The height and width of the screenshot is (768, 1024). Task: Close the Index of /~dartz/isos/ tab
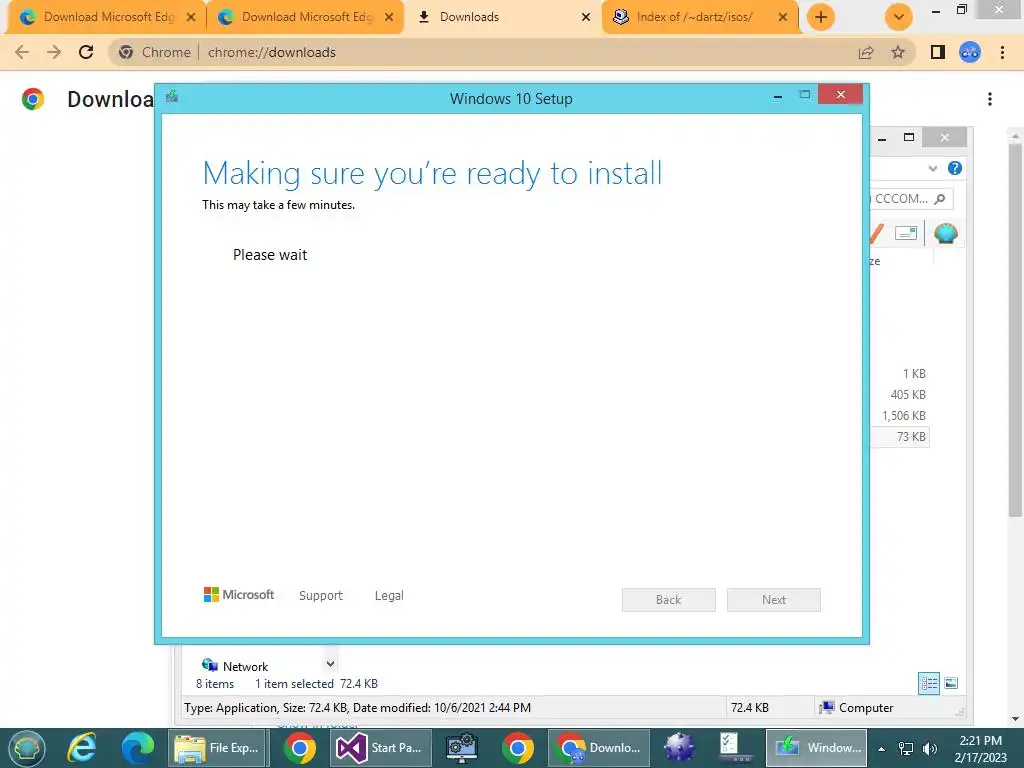pos(783,18)
